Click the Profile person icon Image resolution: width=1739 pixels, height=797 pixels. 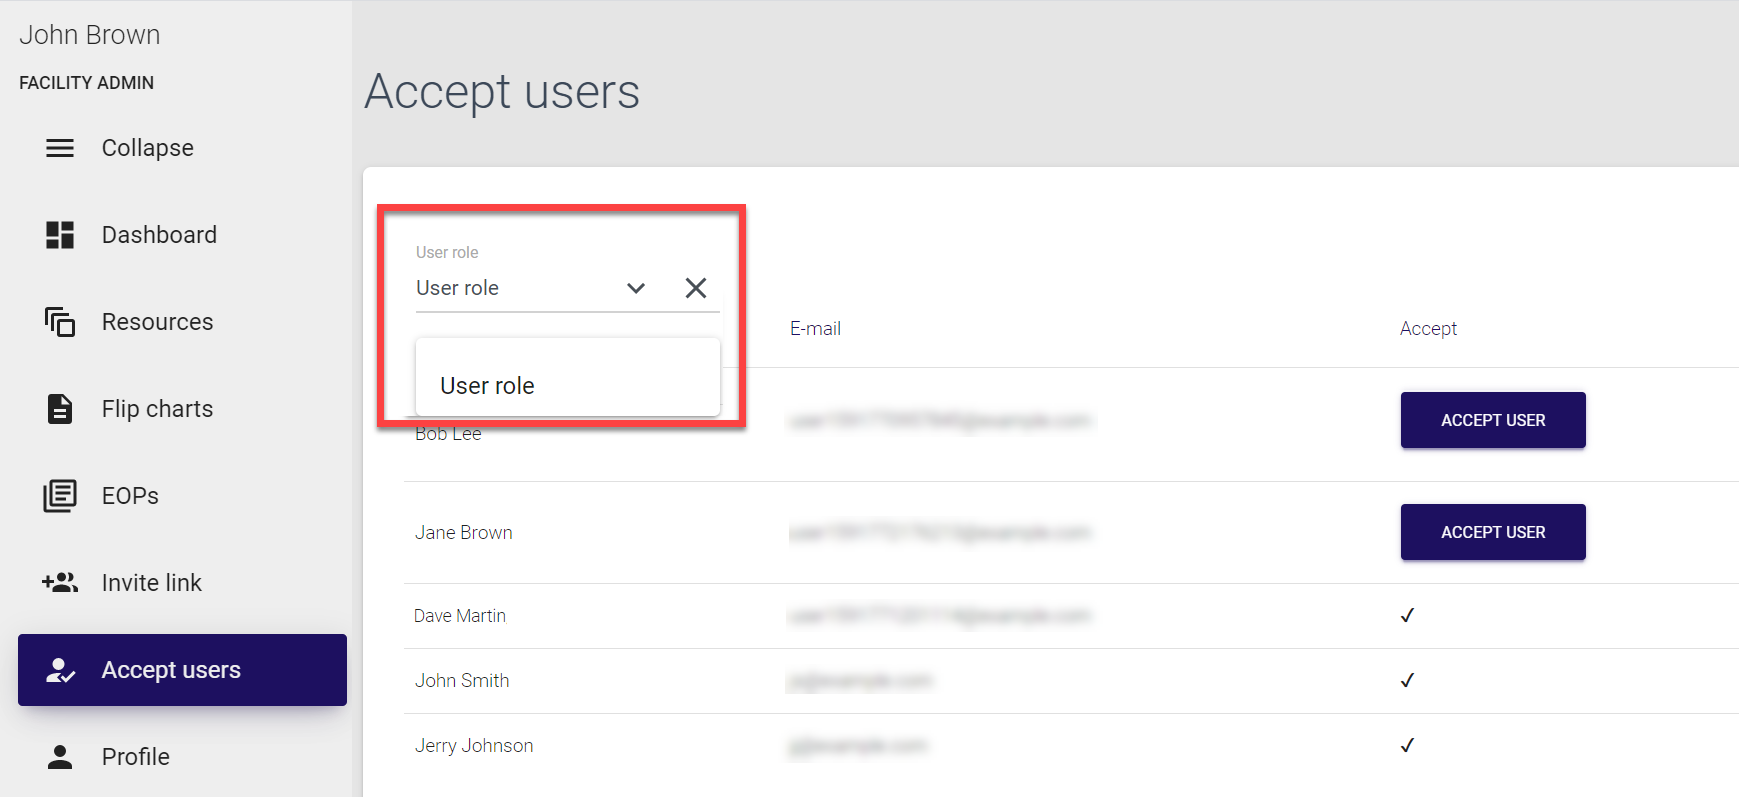click(x=60, y=757)
